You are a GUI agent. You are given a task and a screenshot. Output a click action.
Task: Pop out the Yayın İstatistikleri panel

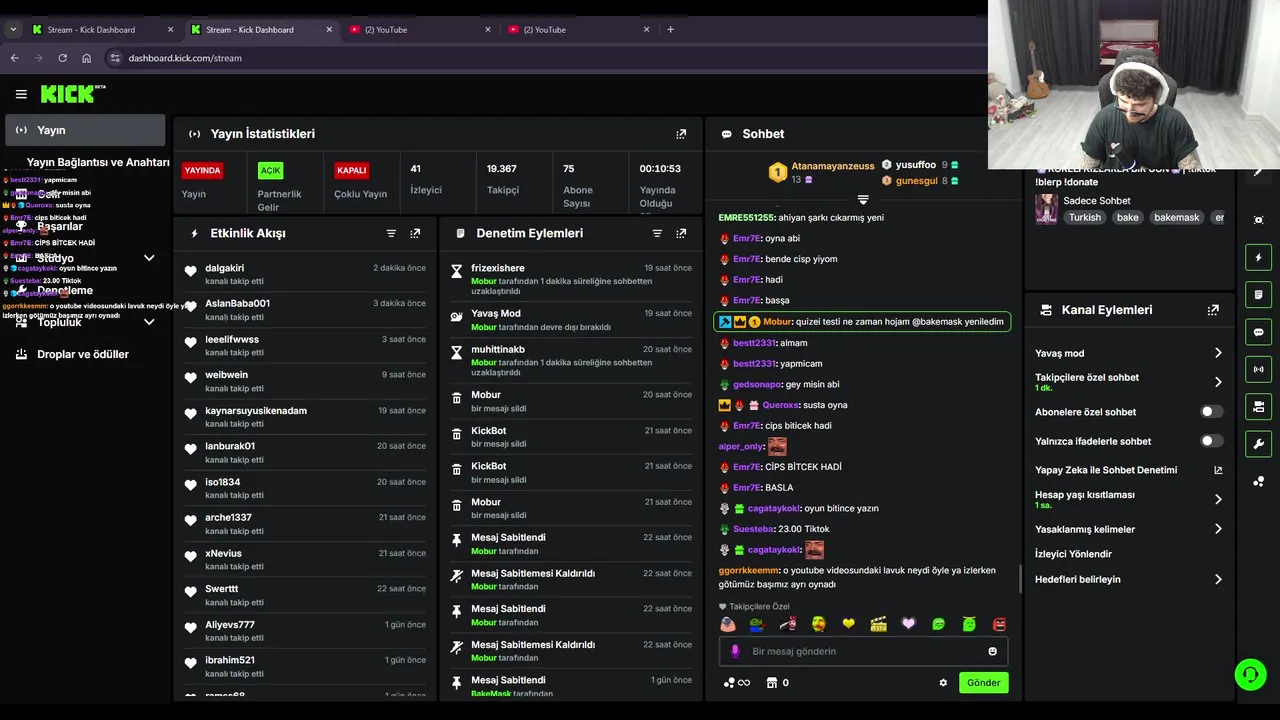click(x=681, y=134)
